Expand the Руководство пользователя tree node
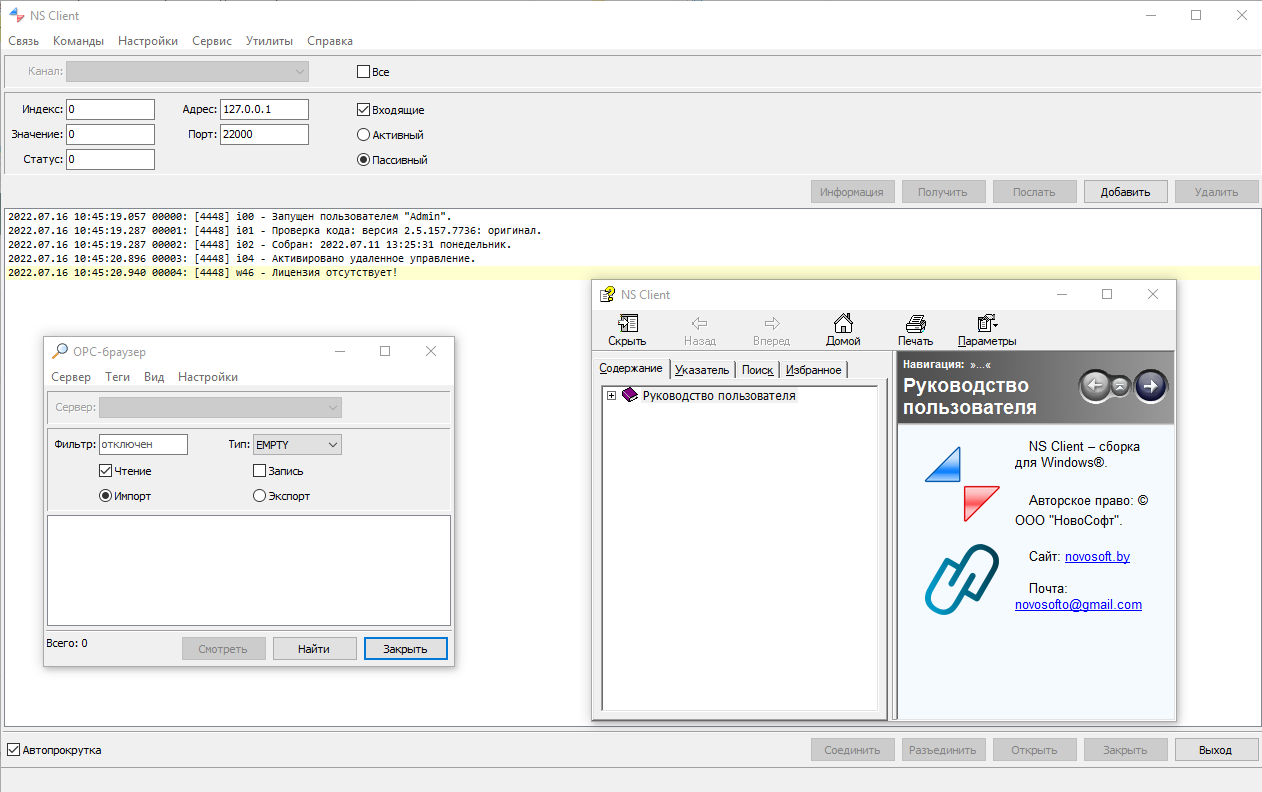The width and height of the screenshot is (1262, 792). pos(611,396)
